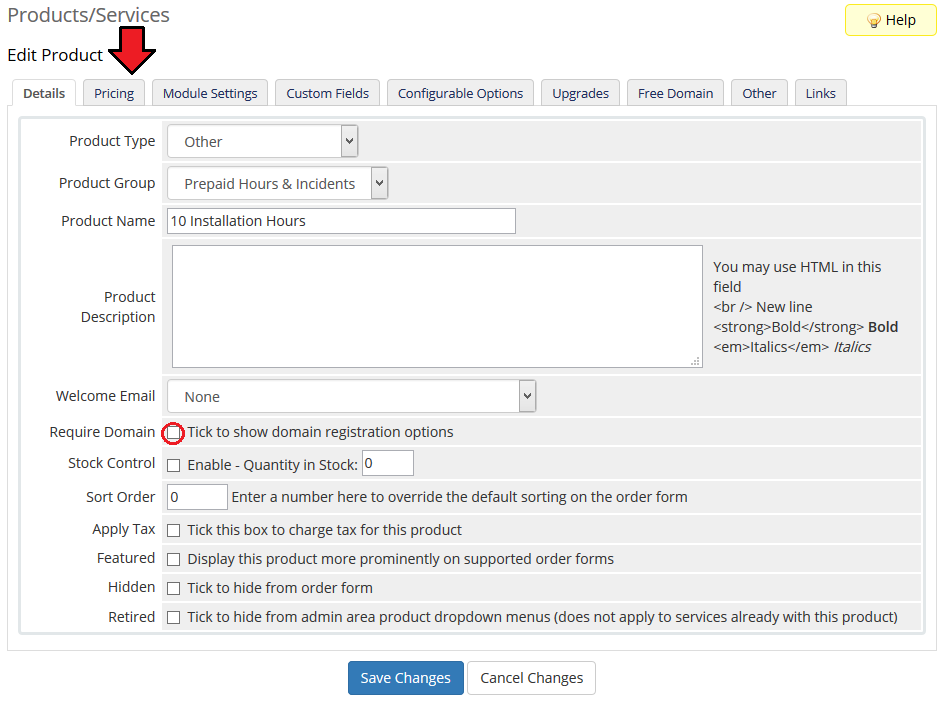This screenshot has width=947, height=705.
Task: Open the Help button label
Action: pos(900,20)
